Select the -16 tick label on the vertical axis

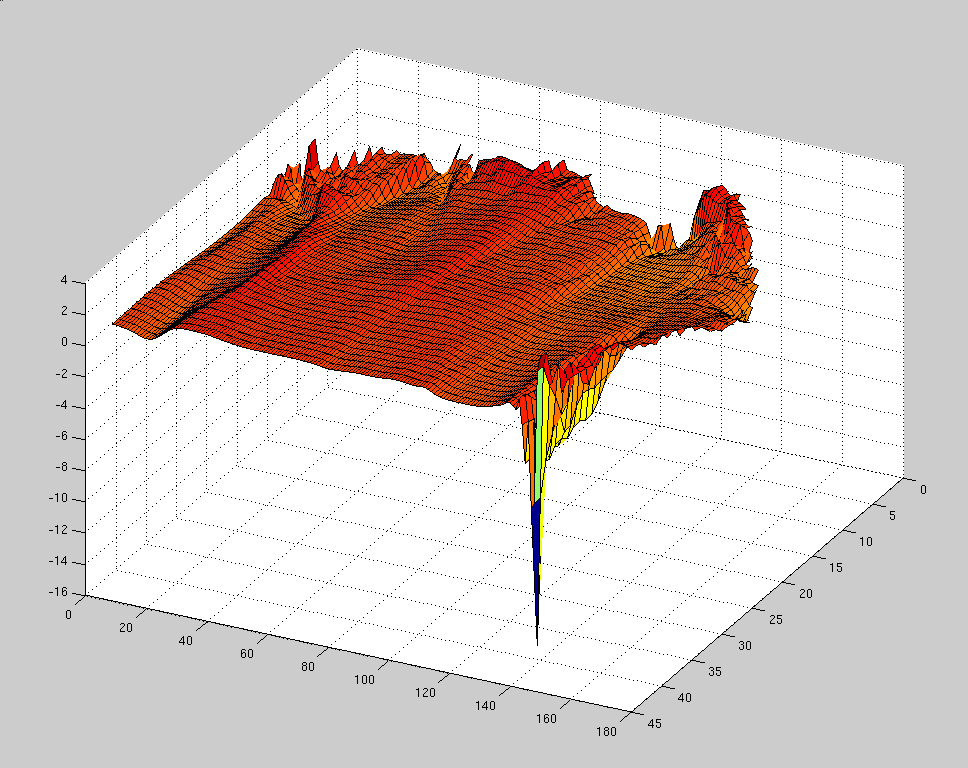(56, 592)
